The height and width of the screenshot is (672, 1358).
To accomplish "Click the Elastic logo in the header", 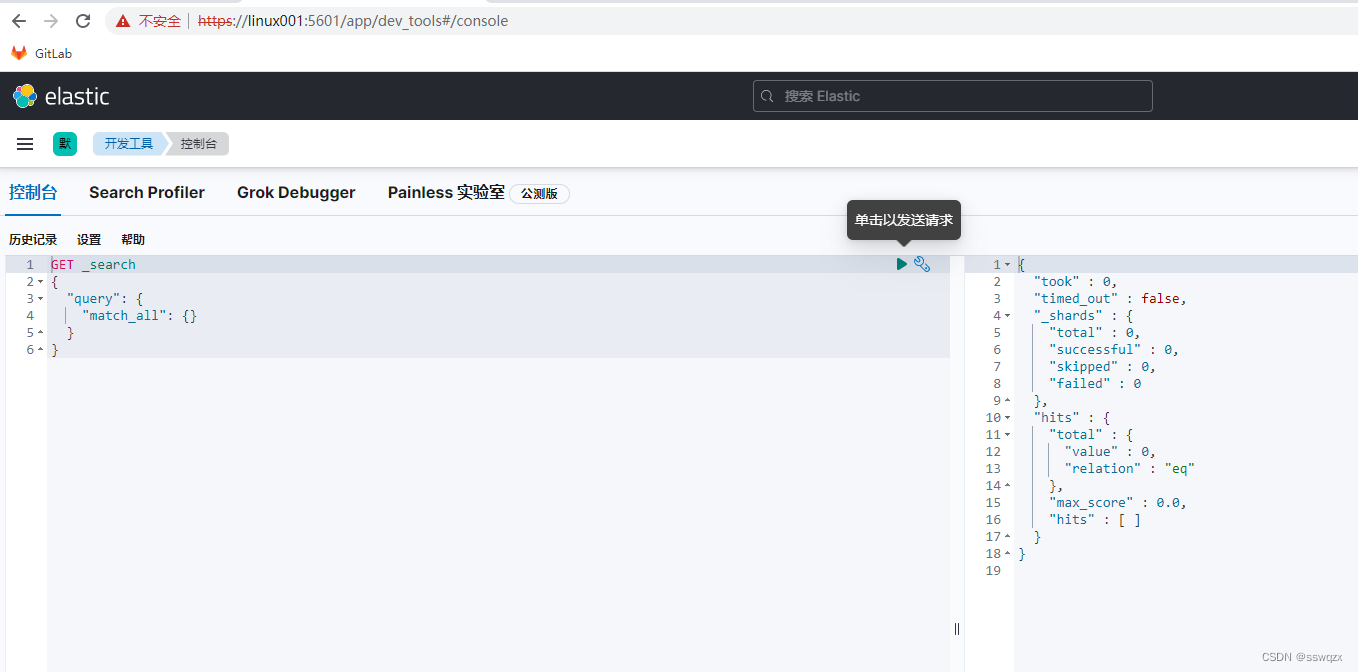I will [23, 96].
